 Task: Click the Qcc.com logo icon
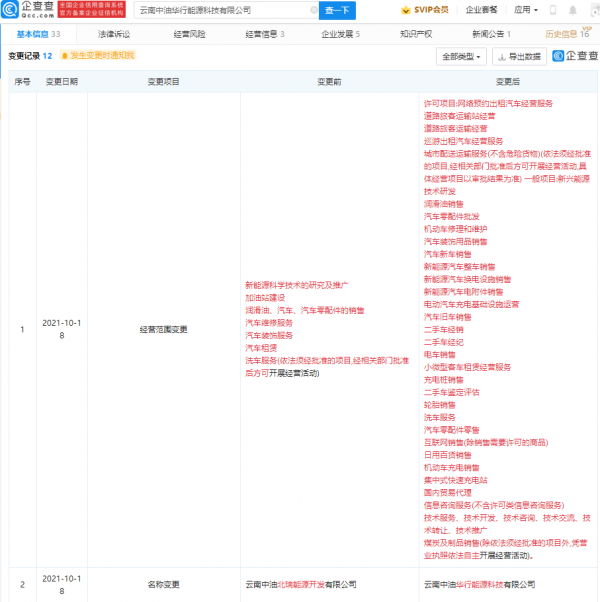point(10,10)
